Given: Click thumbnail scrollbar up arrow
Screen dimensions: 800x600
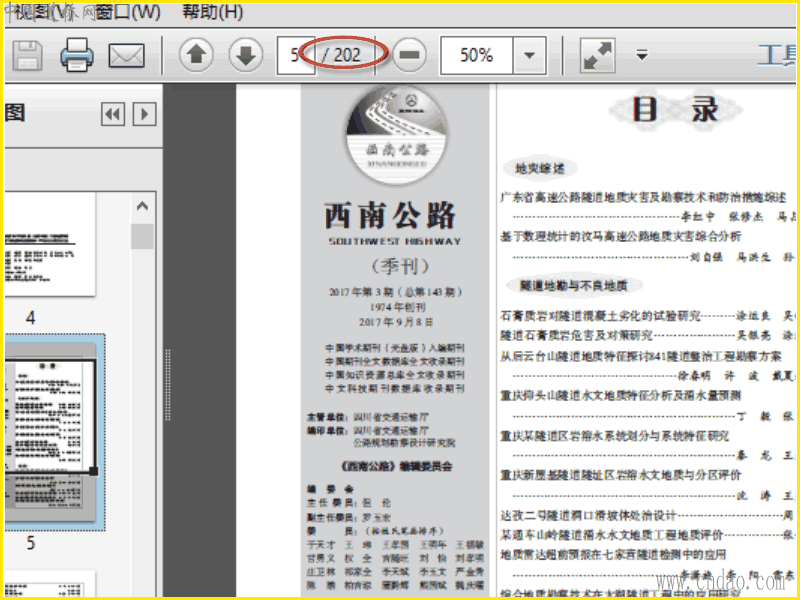Looking at the screenshot, I should coord(142,206).
